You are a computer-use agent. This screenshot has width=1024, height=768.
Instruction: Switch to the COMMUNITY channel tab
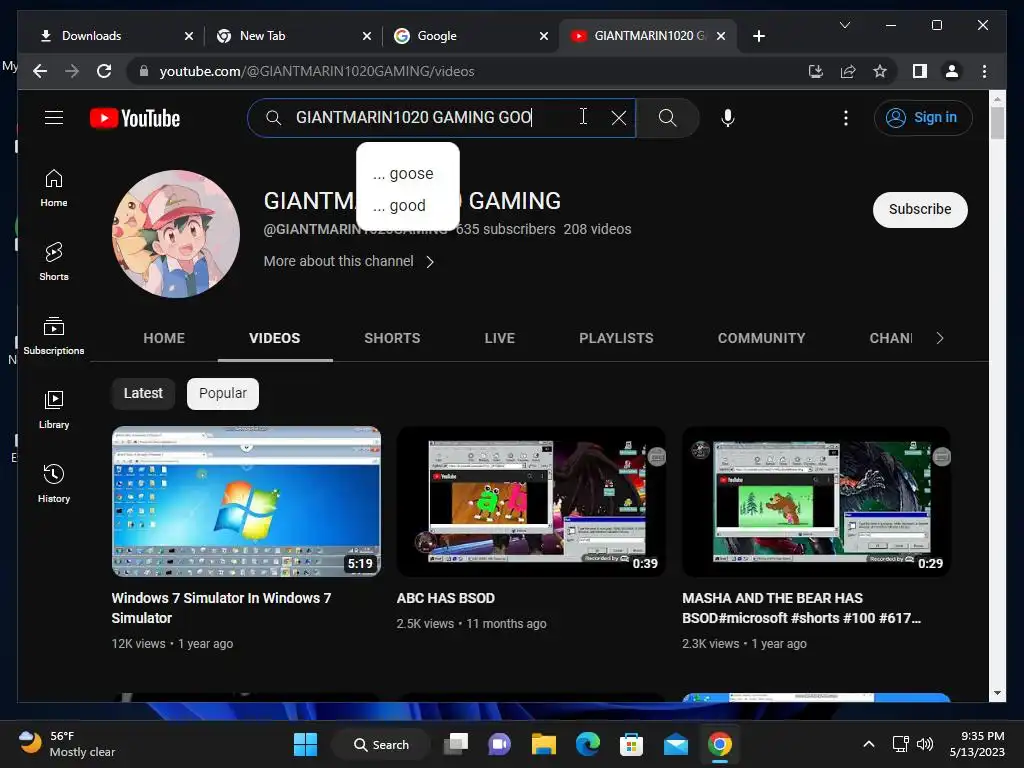click(761, 338)
